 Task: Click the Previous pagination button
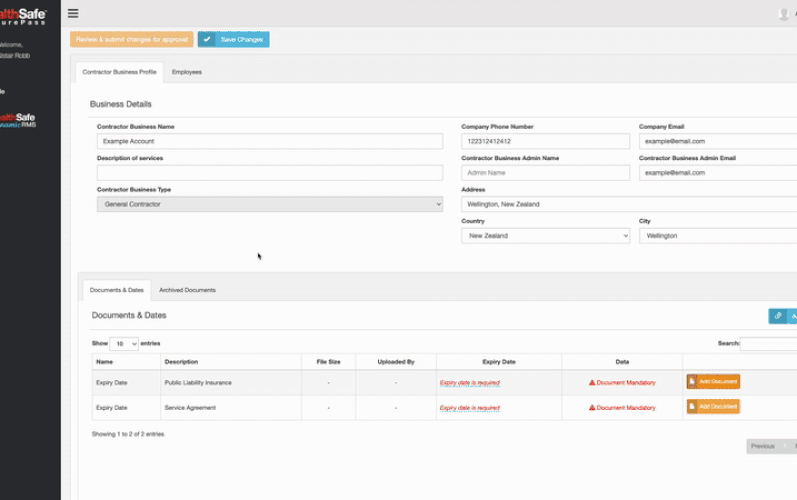point(762,446)
